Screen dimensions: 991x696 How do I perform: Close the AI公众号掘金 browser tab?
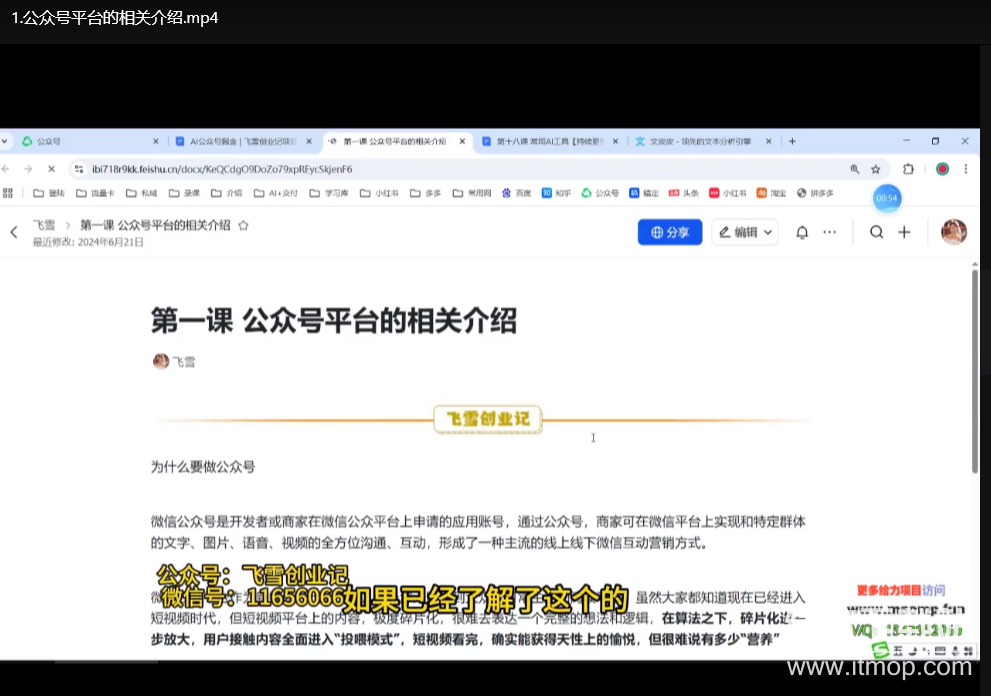click(x=309, y=142)
